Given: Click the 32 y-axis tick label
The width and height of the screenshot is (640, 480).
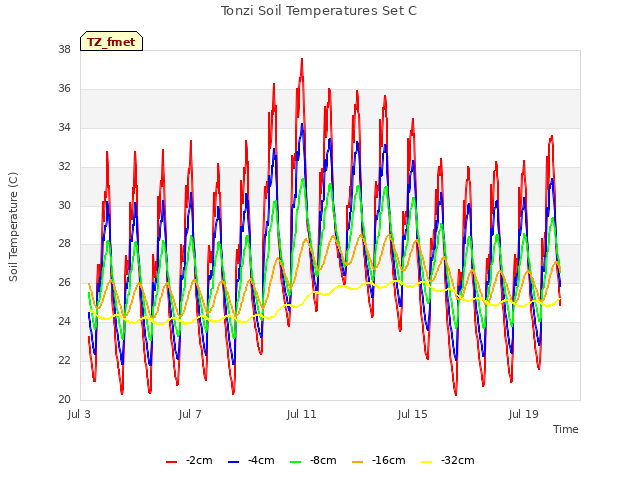Looking at the screenshot, I should pyautogui.click(x=64, y=166).
